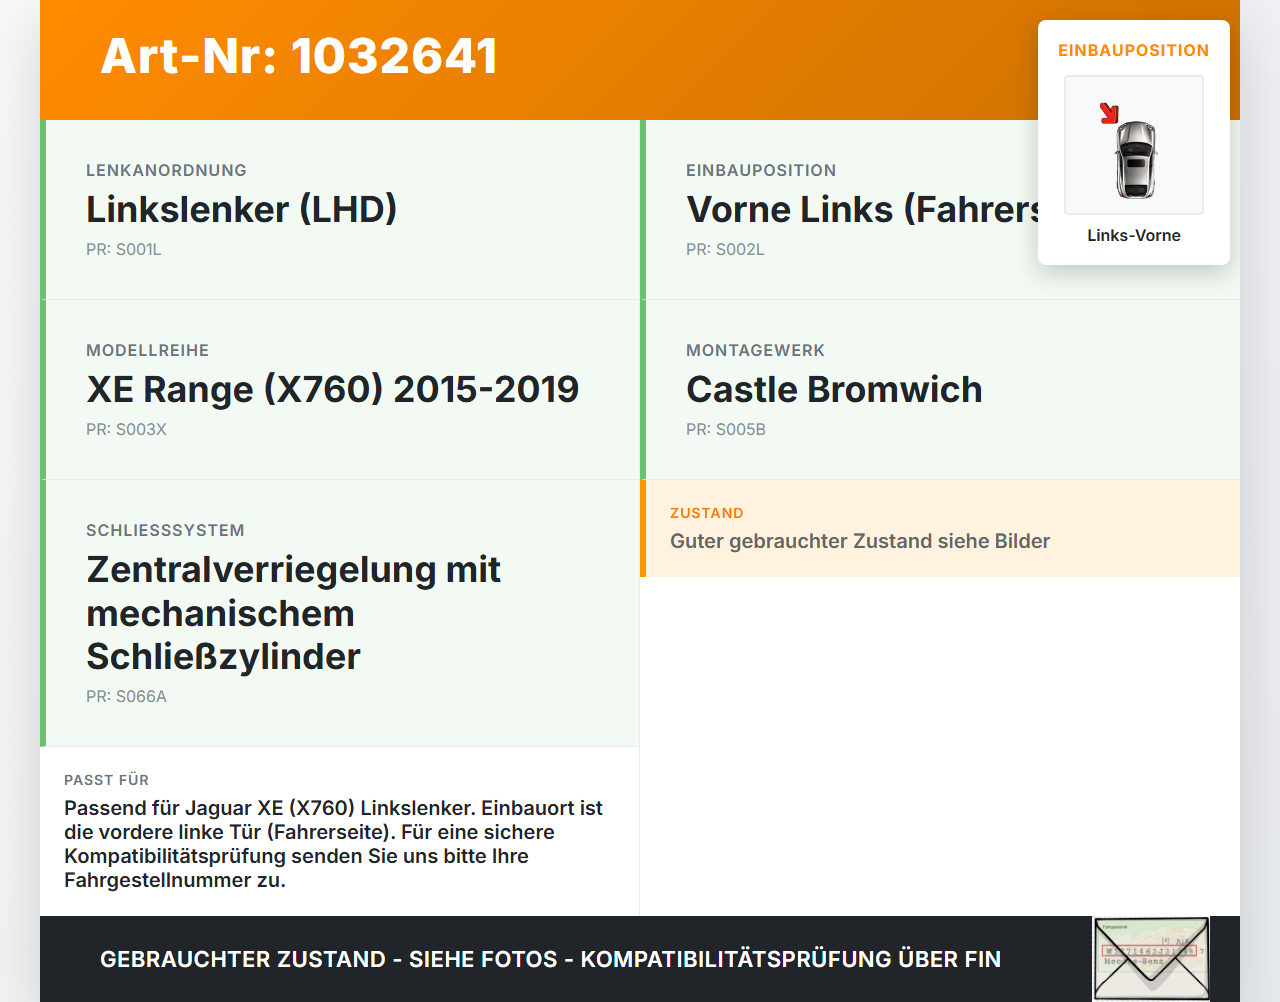Open the crossed-out envelope document thumbnail
Viewport: 1280px width, 1002px height.
(1151, 958)
